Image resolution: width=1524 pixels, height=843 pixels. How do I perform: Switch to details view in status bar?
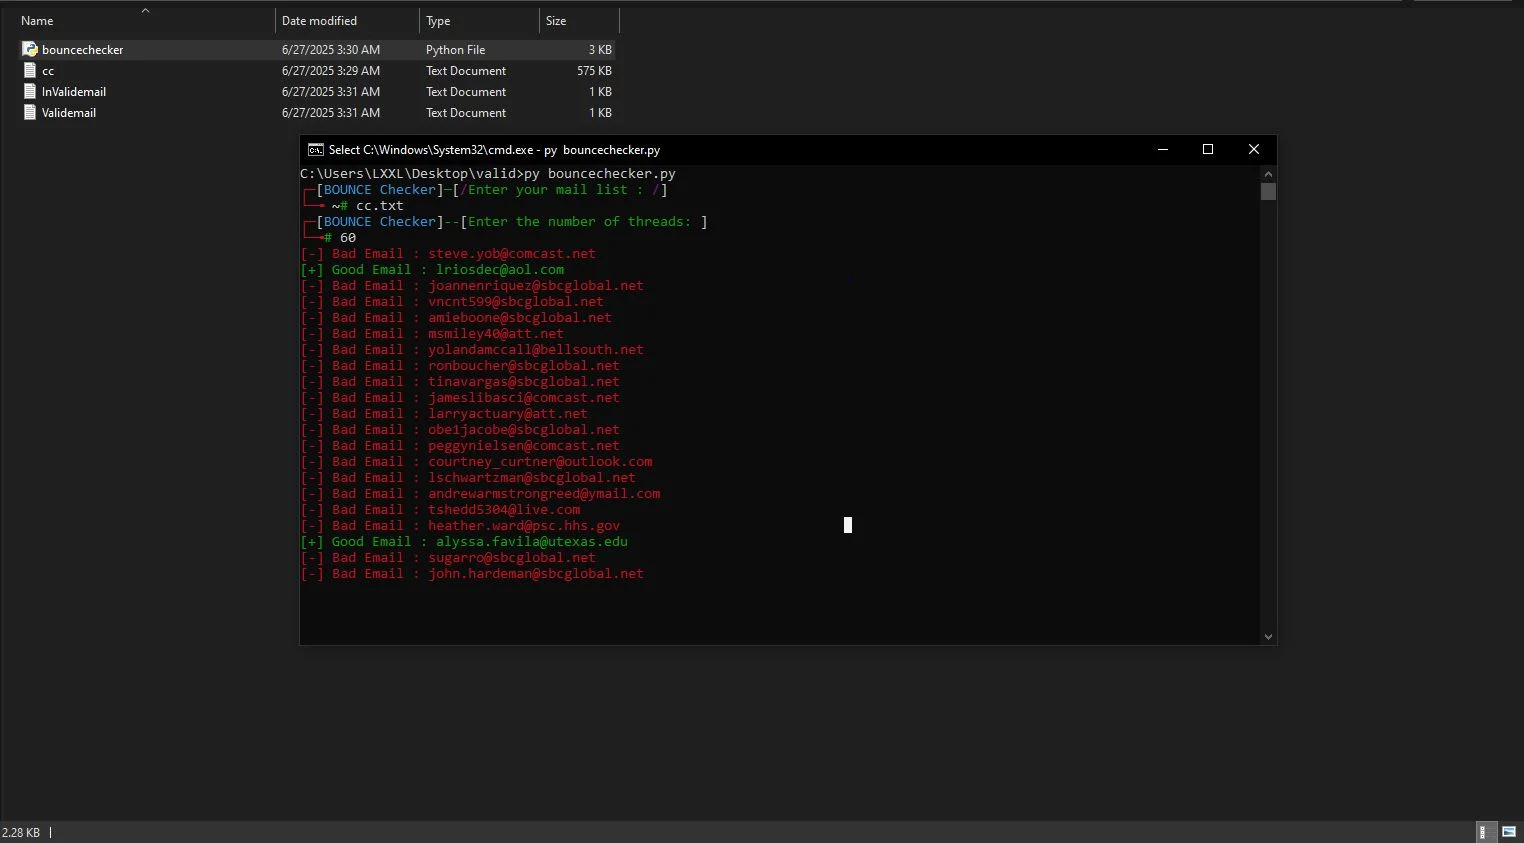click(x=1486, y=832)
